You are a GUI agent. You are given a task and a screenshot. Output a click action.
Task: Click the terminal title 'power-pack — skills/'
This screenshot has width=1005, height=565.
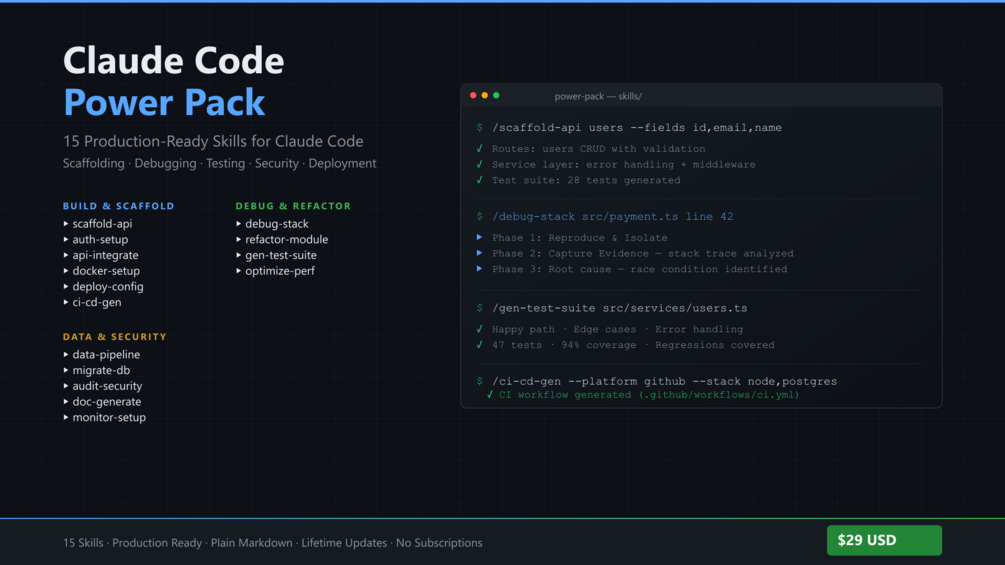598,96
